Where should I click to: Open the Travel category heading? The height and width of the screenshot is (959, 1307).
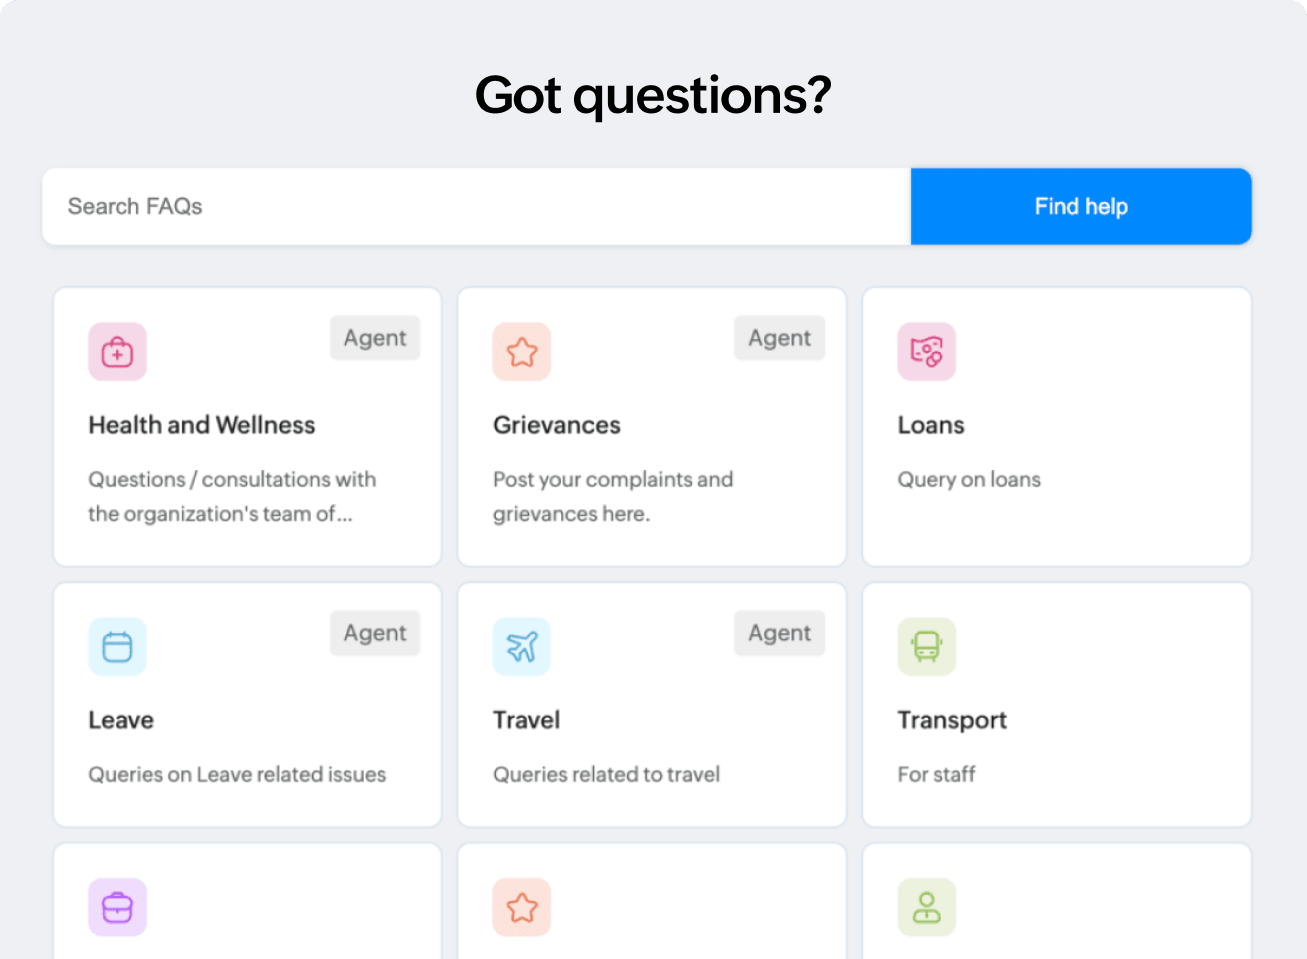526,720
